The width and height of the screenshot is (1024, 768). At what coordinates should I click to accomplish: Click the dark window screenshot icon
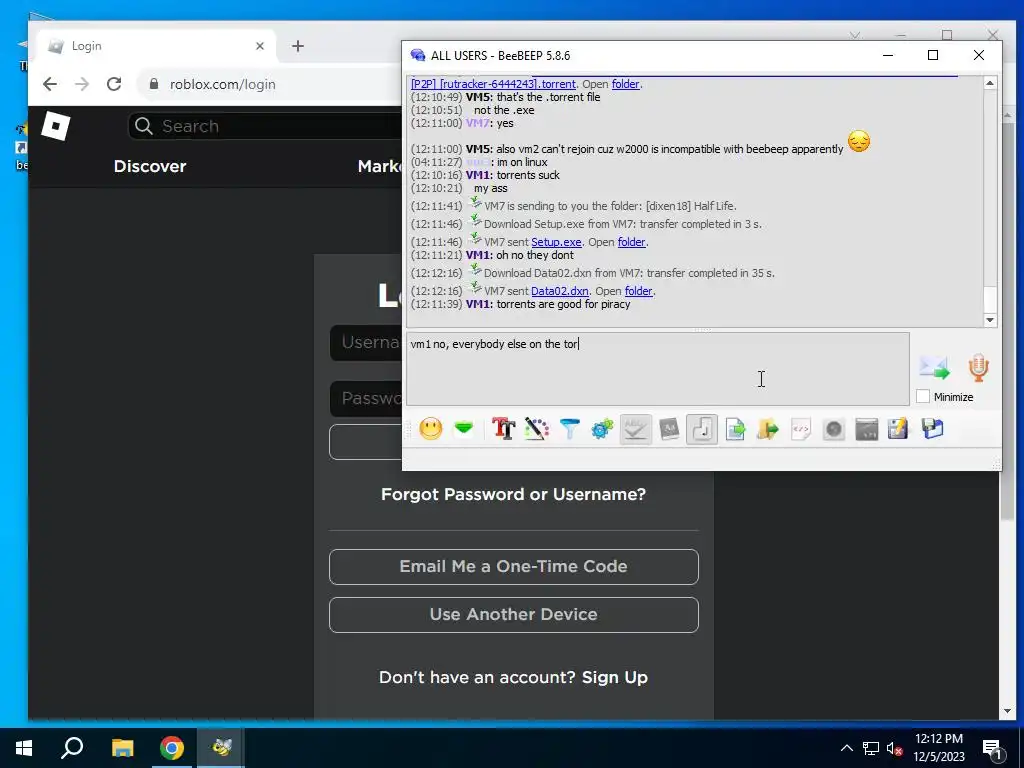coord(867,429)
